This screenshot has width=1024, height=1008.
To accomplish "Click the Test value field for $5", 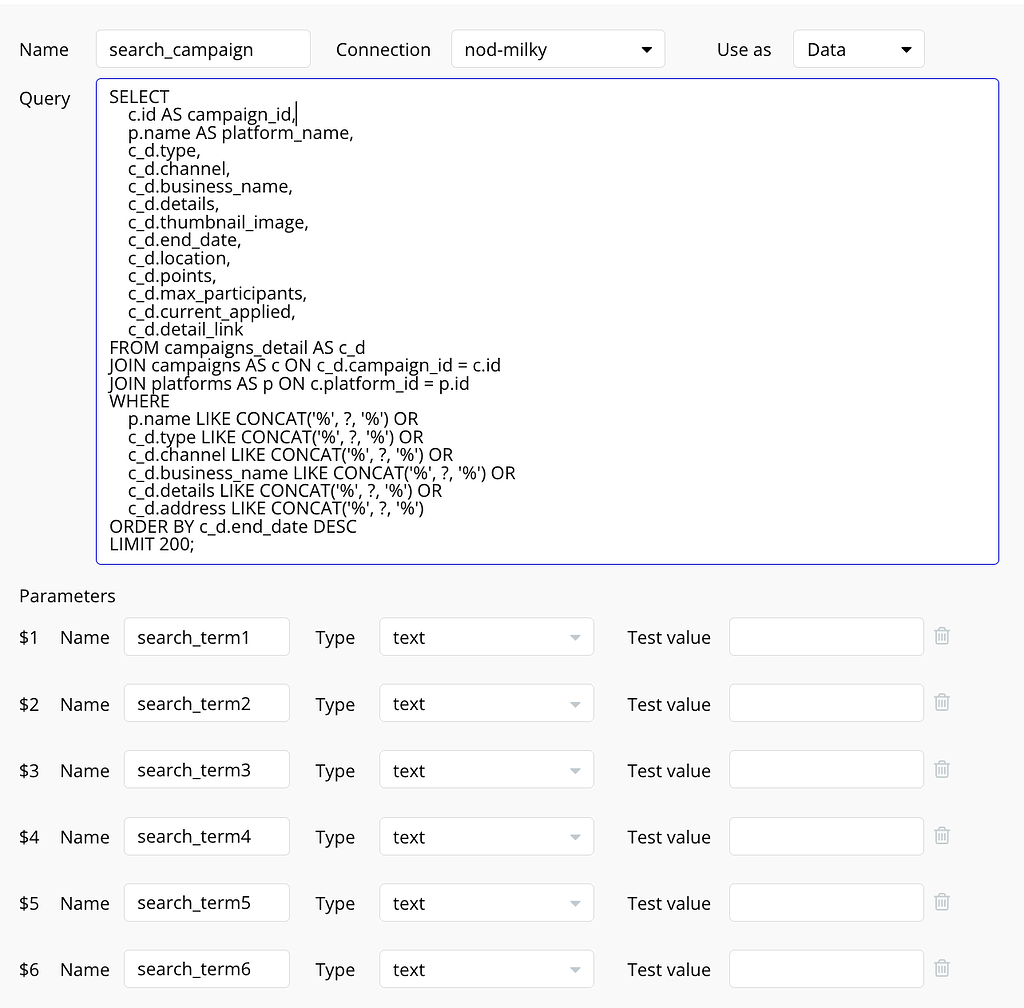I will click(825, 901).
